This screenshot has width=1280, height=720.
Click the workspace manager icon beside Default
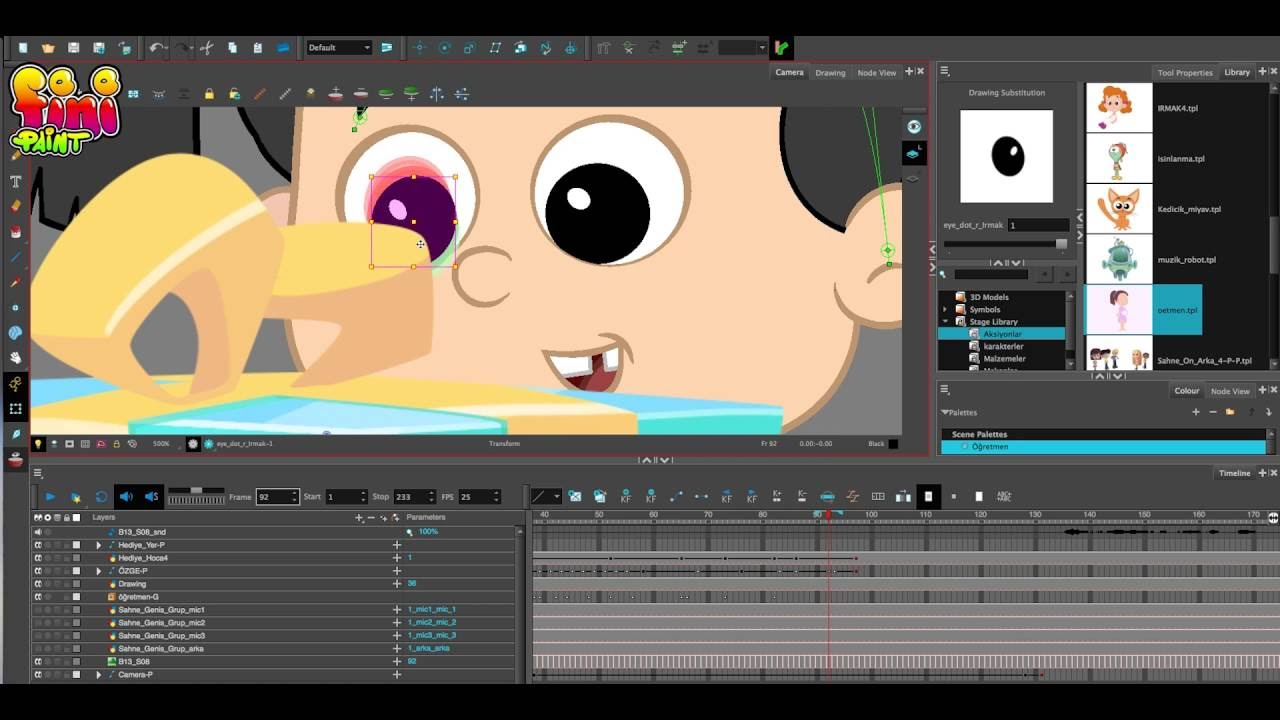387,47
